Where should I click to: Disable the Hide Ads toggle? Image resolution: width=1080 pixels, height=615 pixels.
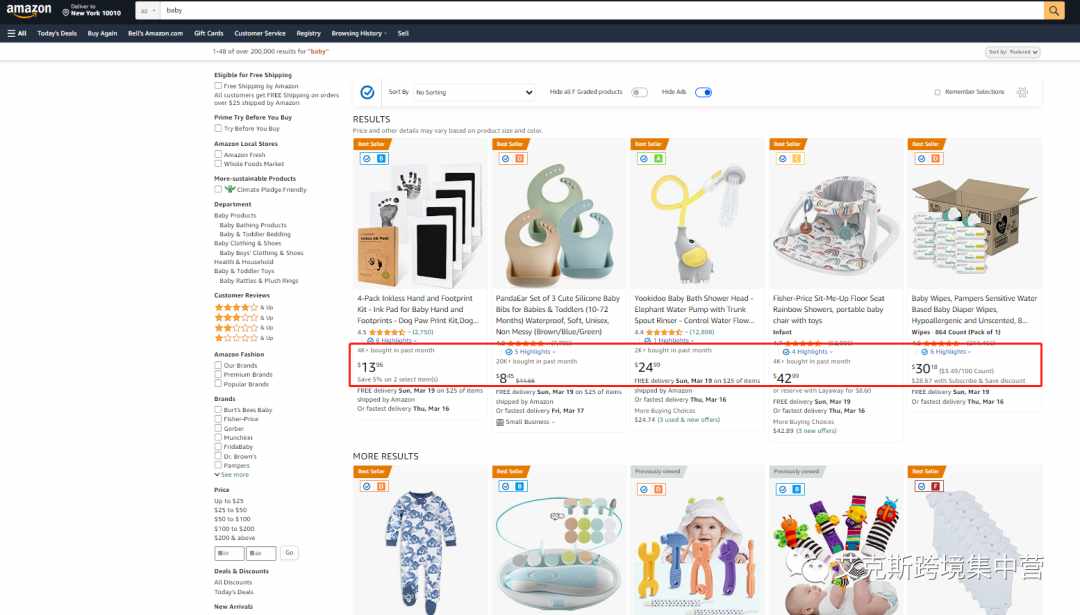tap(703, 92)
